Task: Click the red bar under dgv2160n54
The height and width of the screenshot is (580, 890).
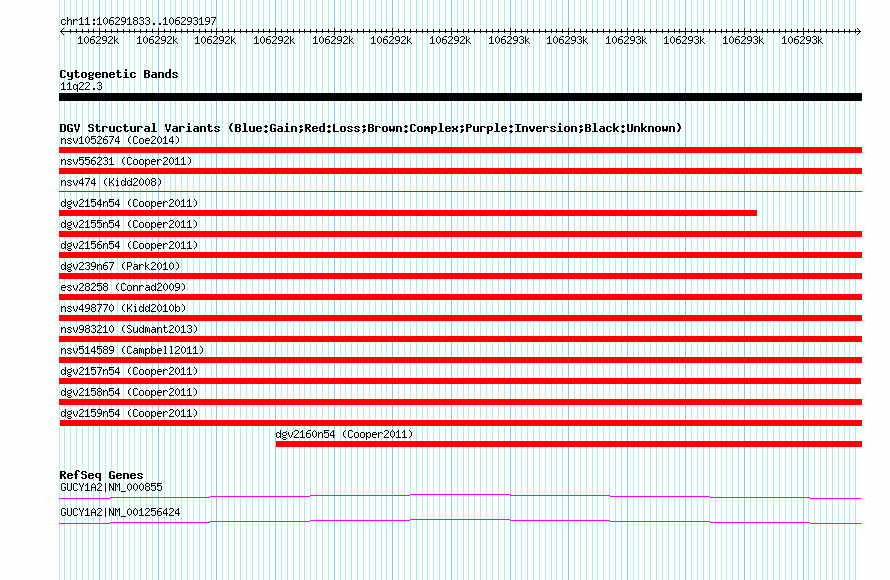Action: click(x=569, y=444)
